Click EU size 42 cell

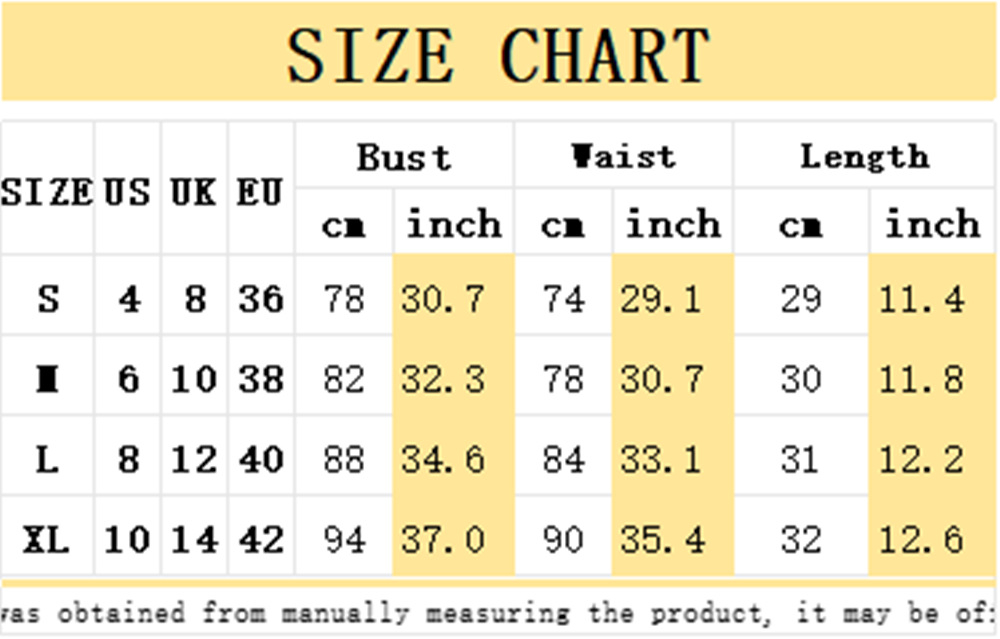(261, 540)
